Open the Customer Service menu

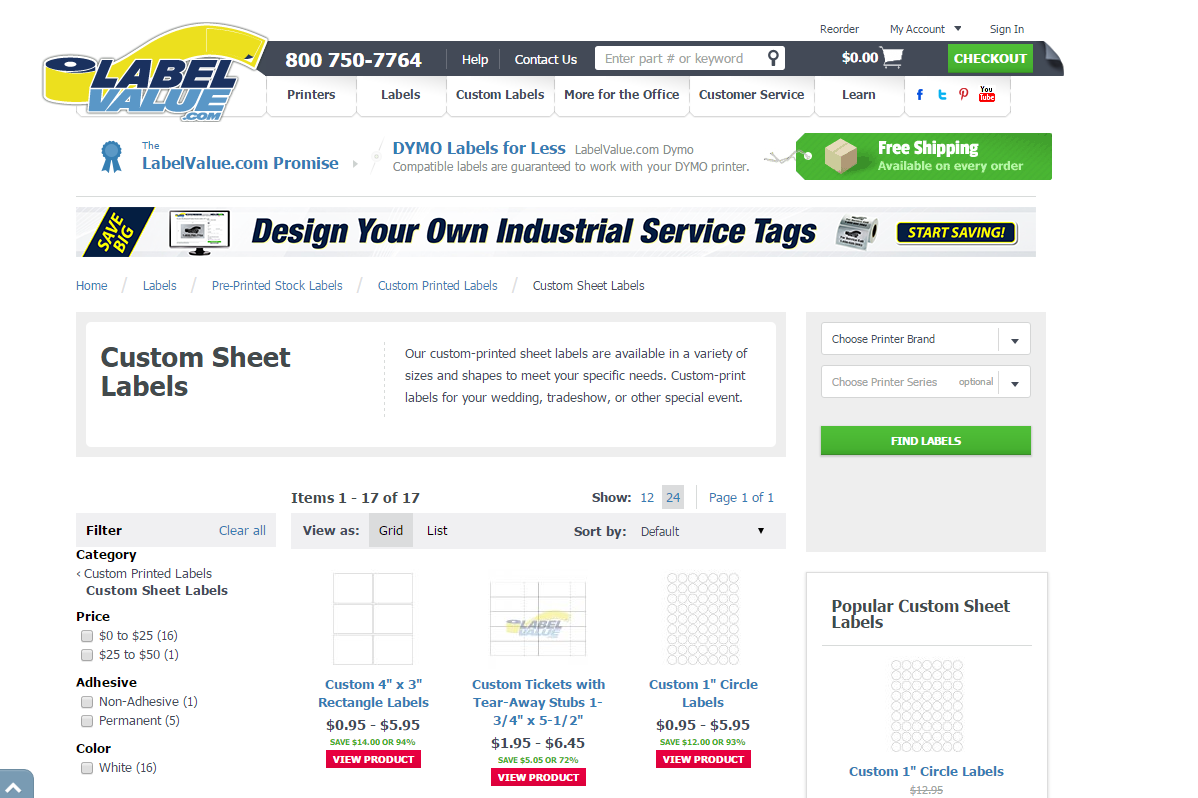pyautogui.click(x=751, y=95)
